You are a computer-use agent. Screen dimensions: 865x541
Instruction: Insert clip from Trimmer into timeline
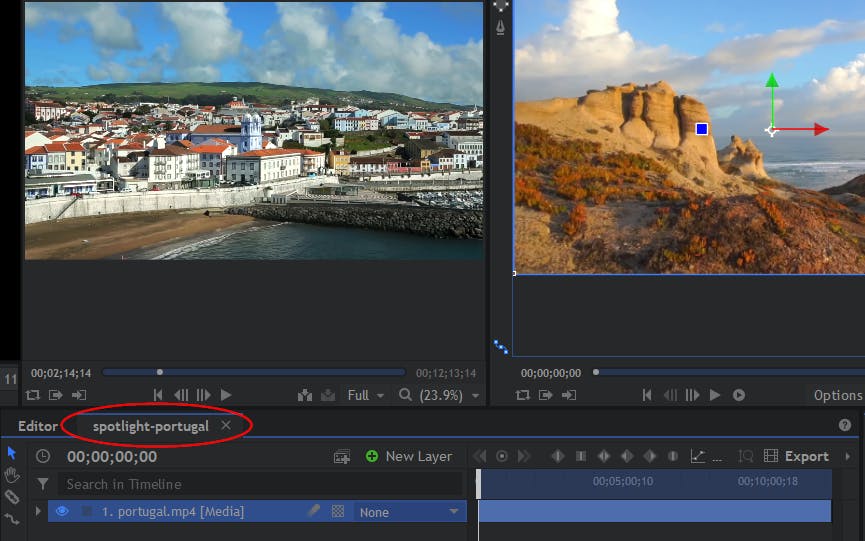[305, 395]
